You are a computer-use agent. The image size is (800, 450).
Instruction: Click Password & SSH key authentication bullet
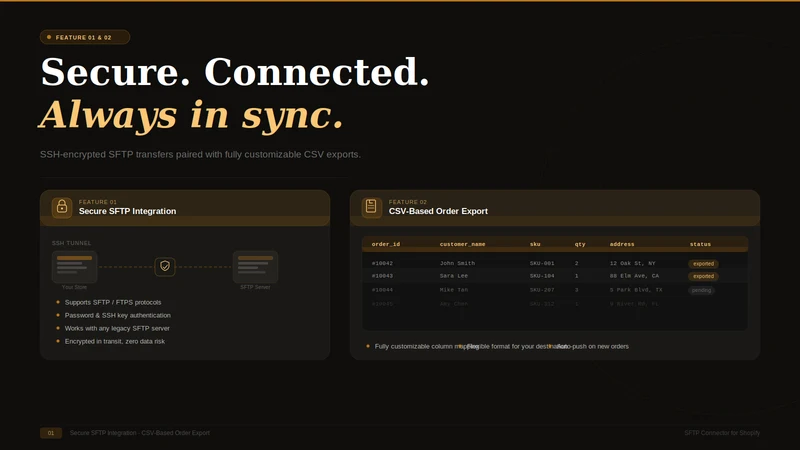click(117, 315)
